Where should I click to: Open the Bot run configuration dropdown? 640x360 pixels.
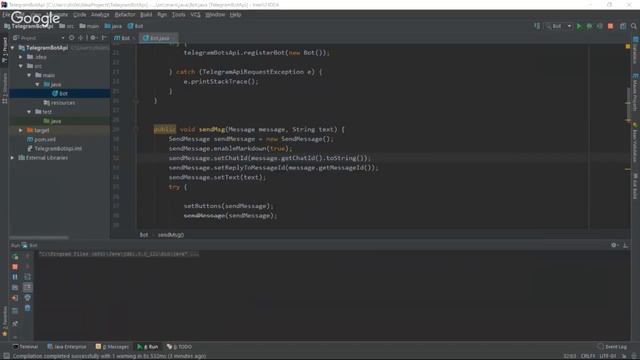point(560,26)
